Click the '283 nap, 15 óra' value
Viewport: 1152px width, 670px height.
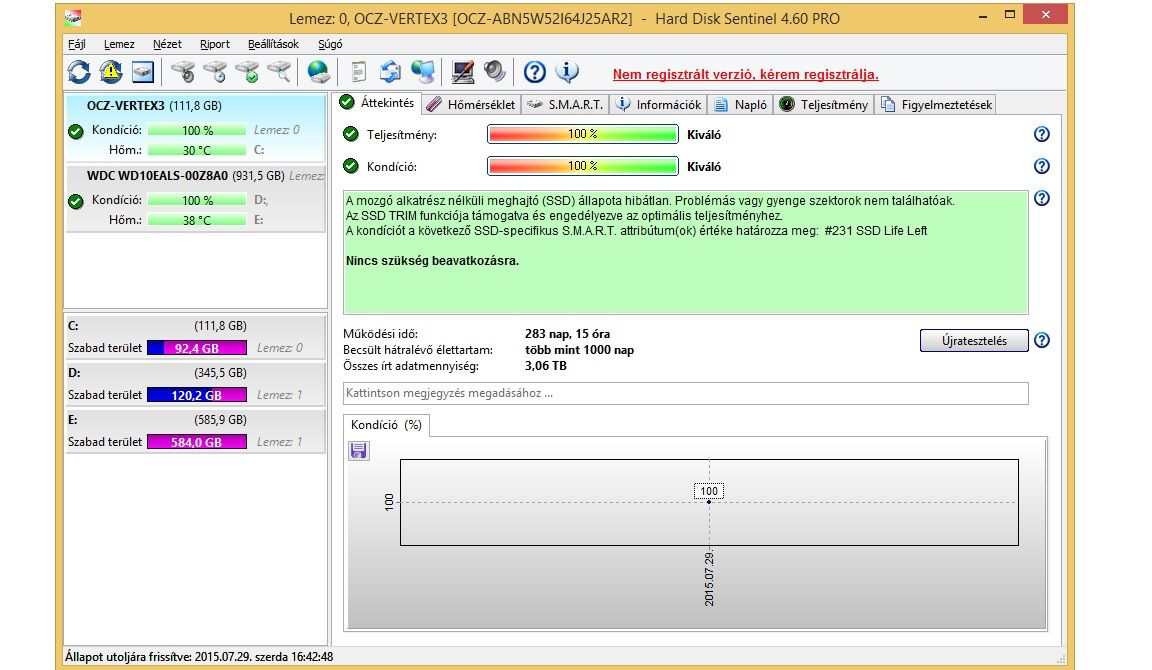click(x=567, y=334)
